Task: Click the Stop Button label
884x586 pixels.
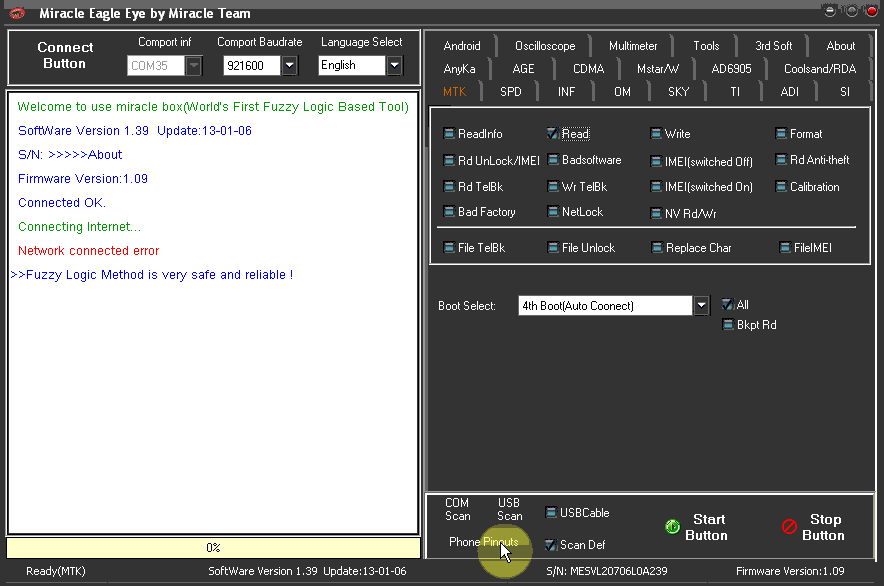Action: [x=823, y=527]
